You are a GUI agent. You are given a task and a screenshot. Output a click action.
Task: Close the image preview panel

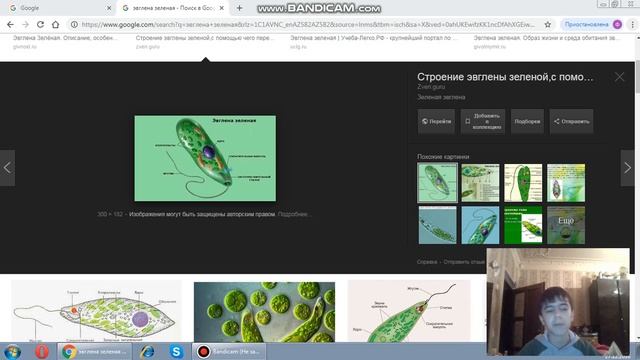pos(619,77)
